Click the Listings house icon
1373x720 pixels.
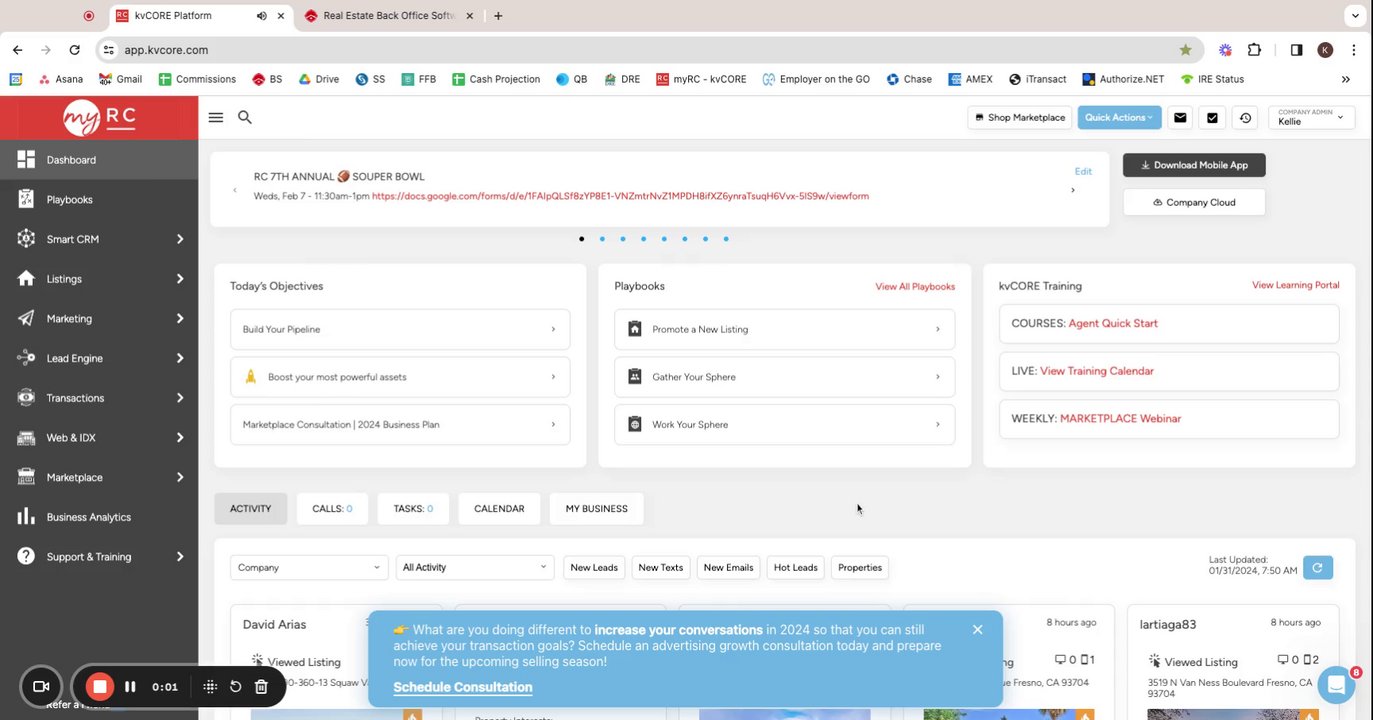tap(26, 279)
